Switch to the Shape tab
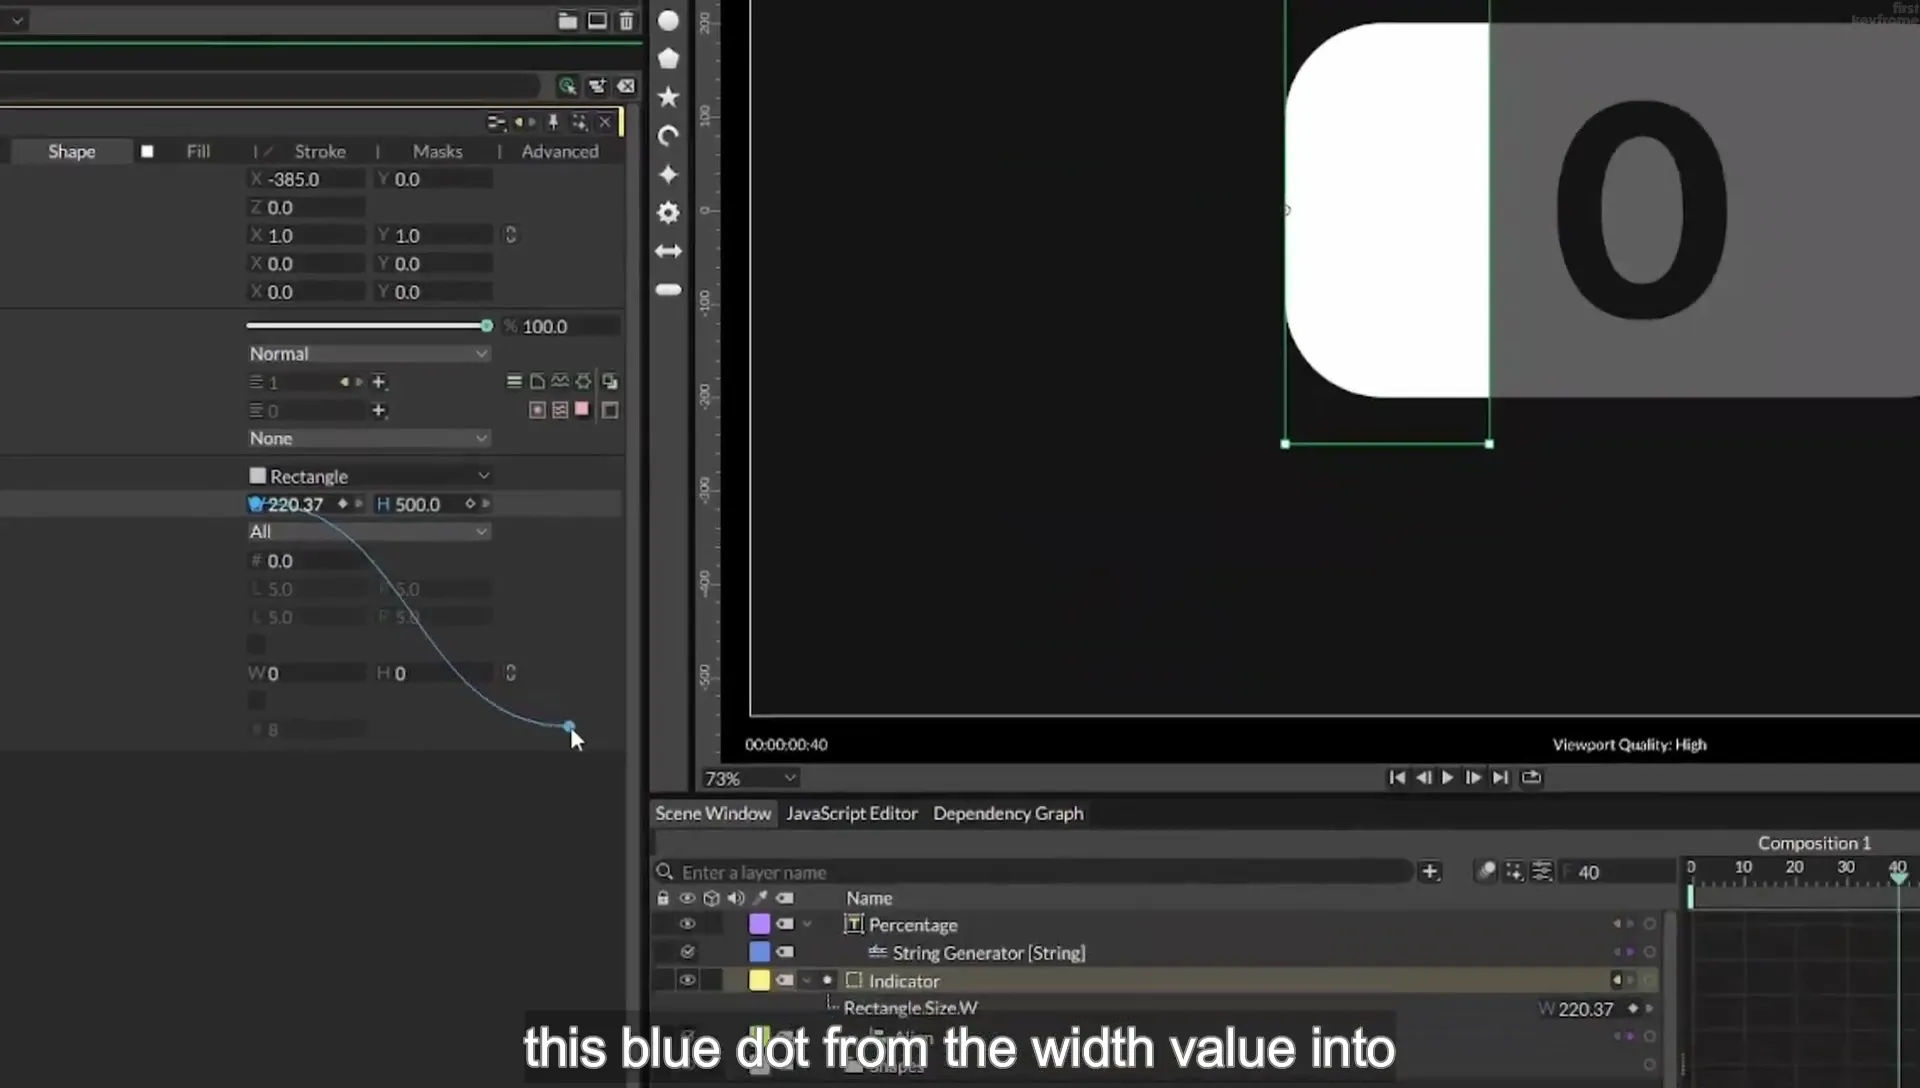This screenshot has width=1920, height=1088. (72, 151)
